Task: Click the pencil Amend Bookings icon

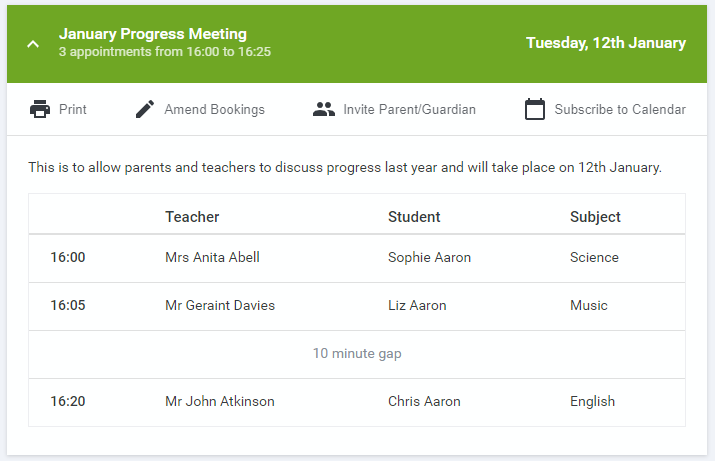Action: [x=145, y=109]
